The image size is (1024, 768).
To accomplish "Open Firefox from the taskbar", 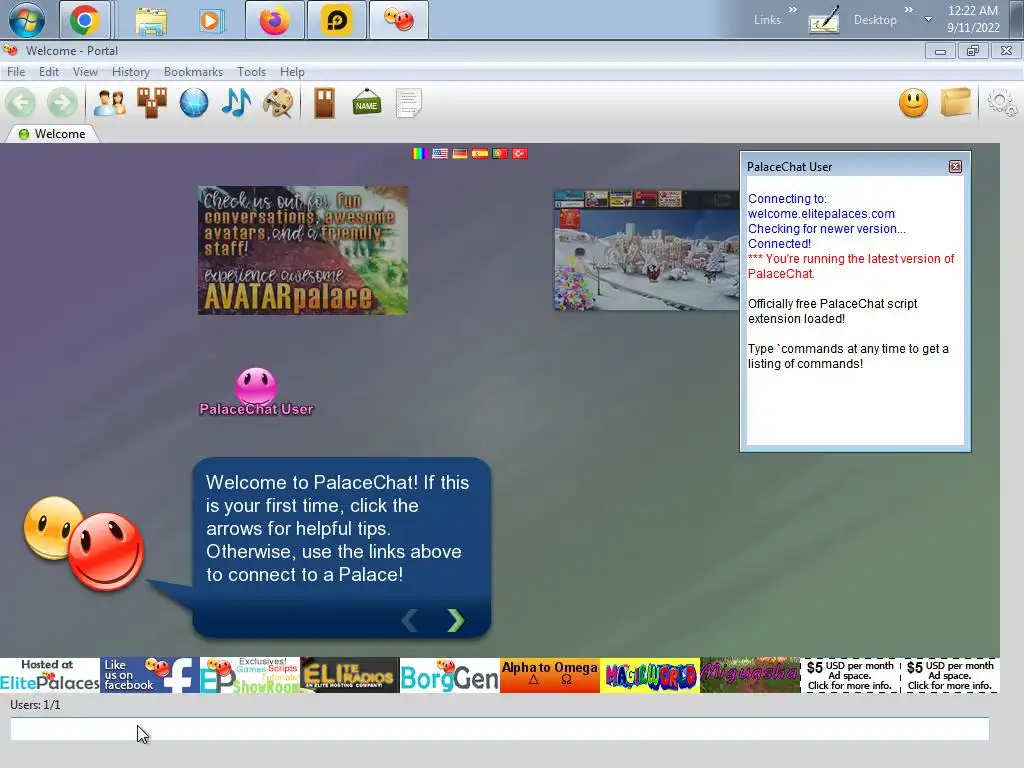I will tap(274, 20).
